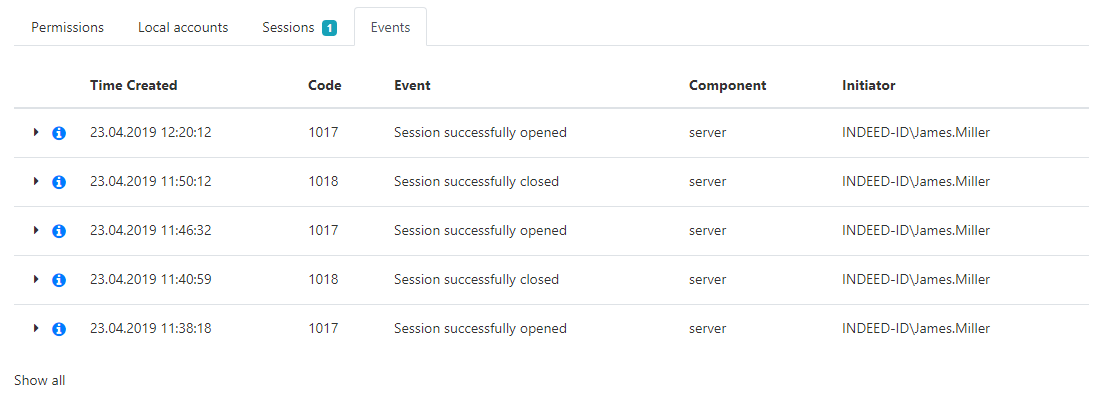Expand the 11:50:12 session closed row

[x=36, y=181]
